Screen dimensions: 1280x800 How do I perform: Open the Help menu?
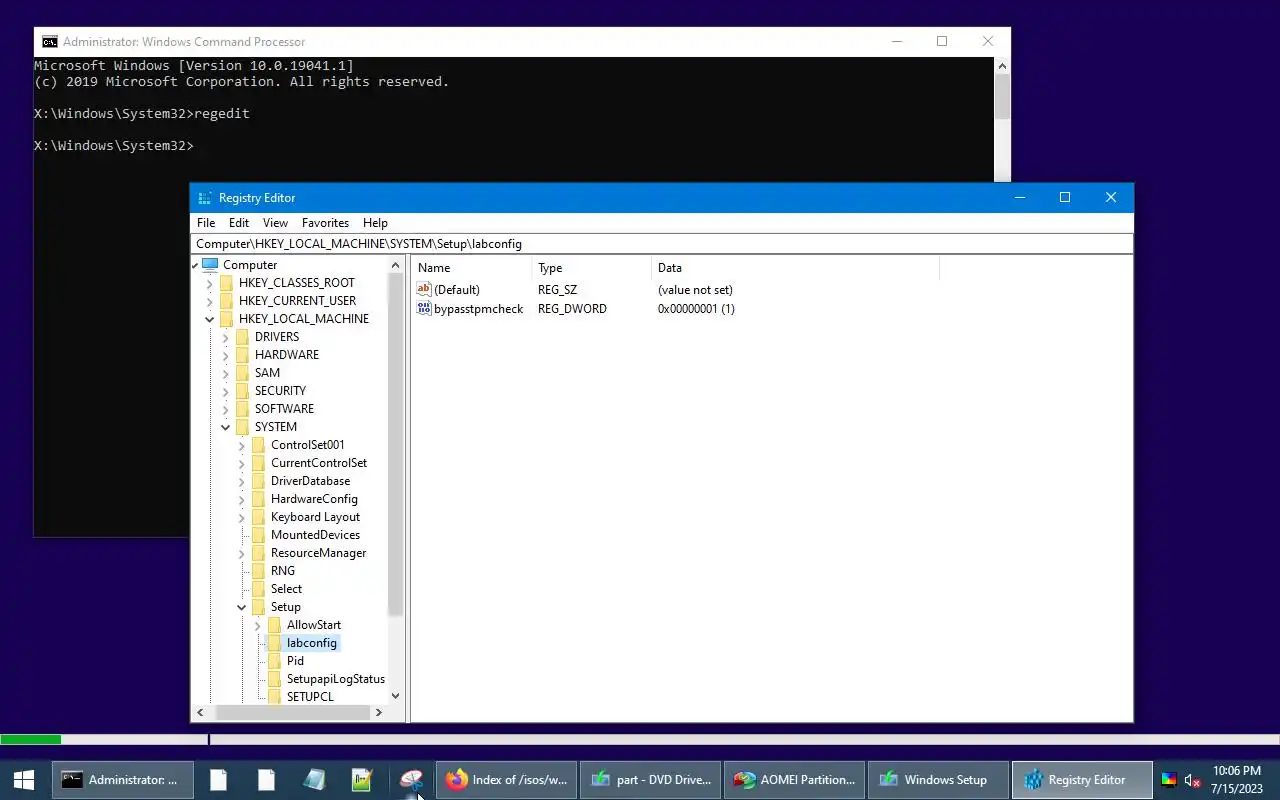point(375,223)
